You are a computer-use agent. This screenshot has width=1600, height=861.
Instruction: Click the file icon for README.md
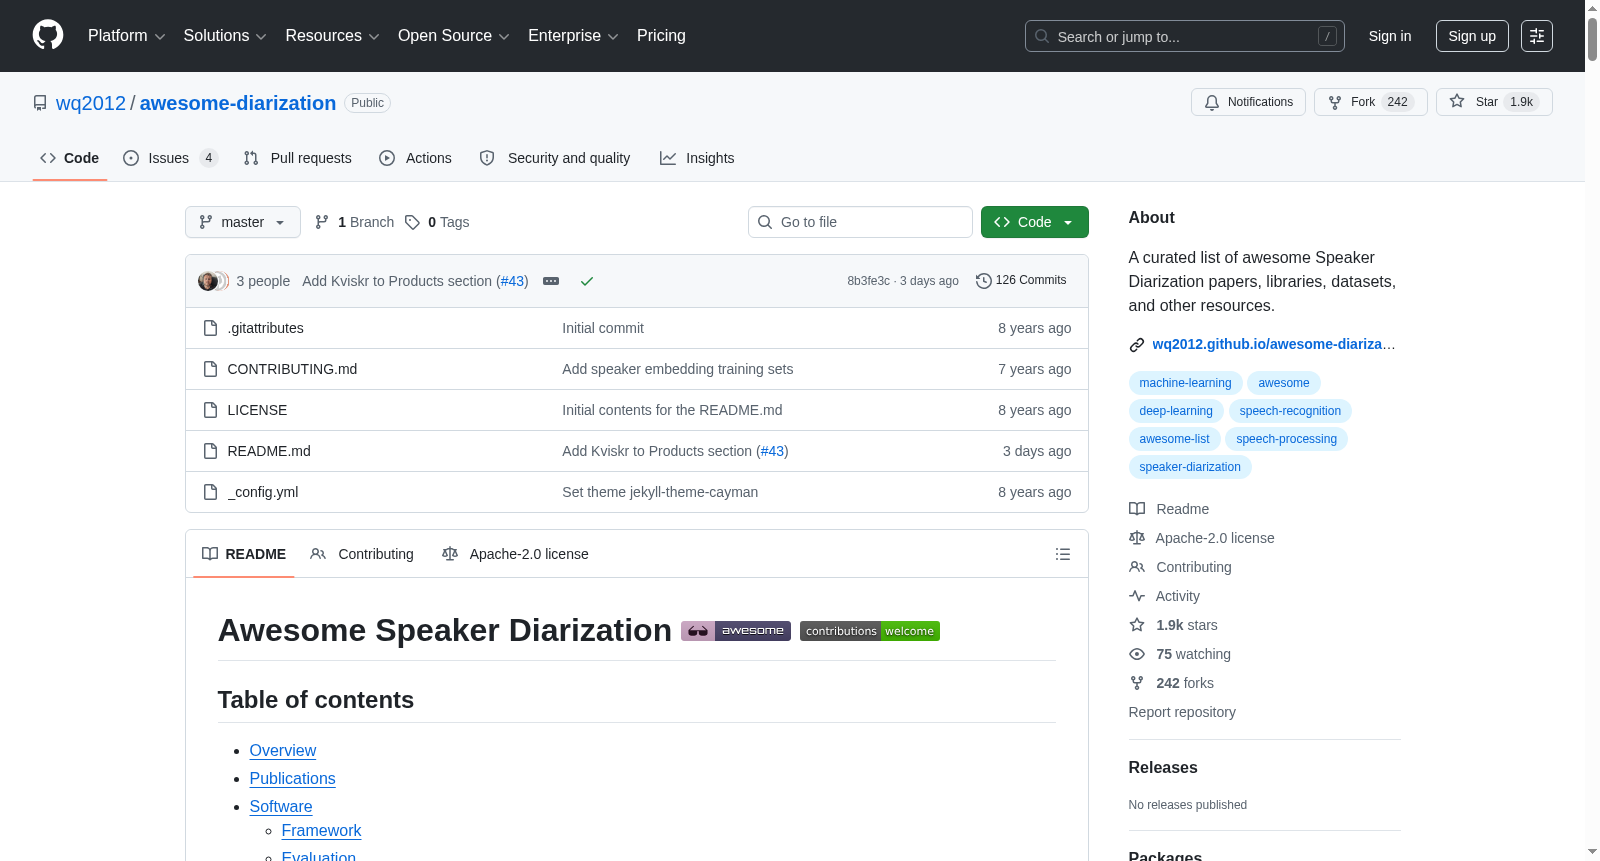click(210, 451)
